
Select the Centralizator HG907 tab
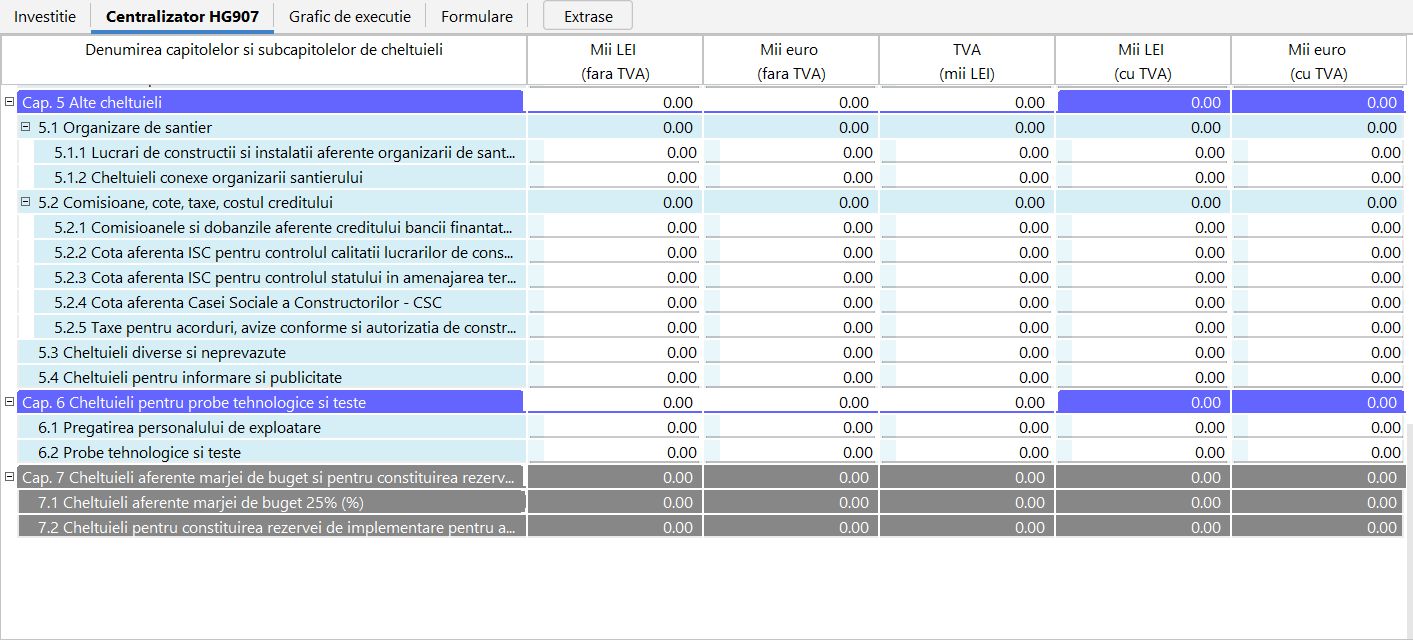(x=182, y=17)
